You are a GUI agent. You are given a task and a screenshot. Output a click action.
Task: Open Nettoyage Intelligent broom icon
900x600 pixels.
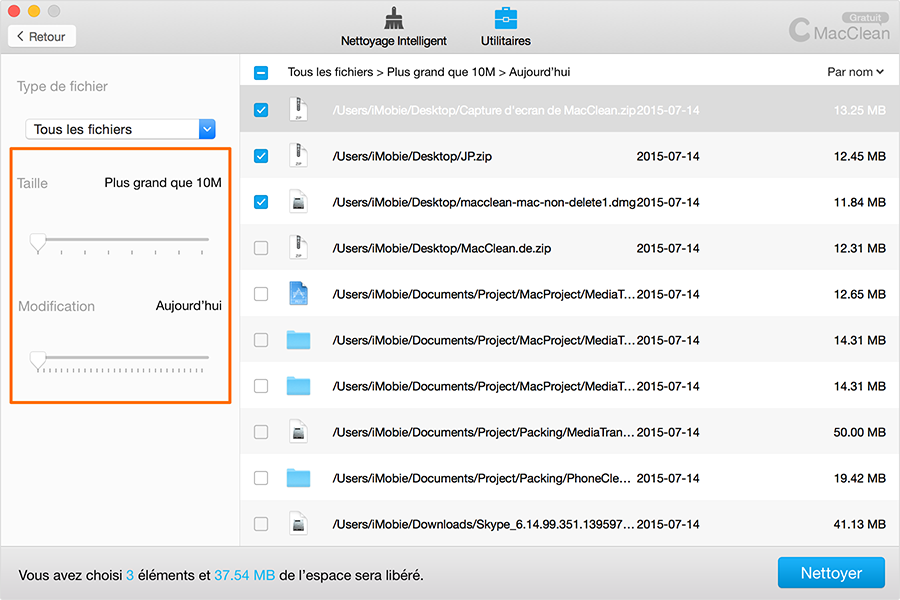coord(393,18)
